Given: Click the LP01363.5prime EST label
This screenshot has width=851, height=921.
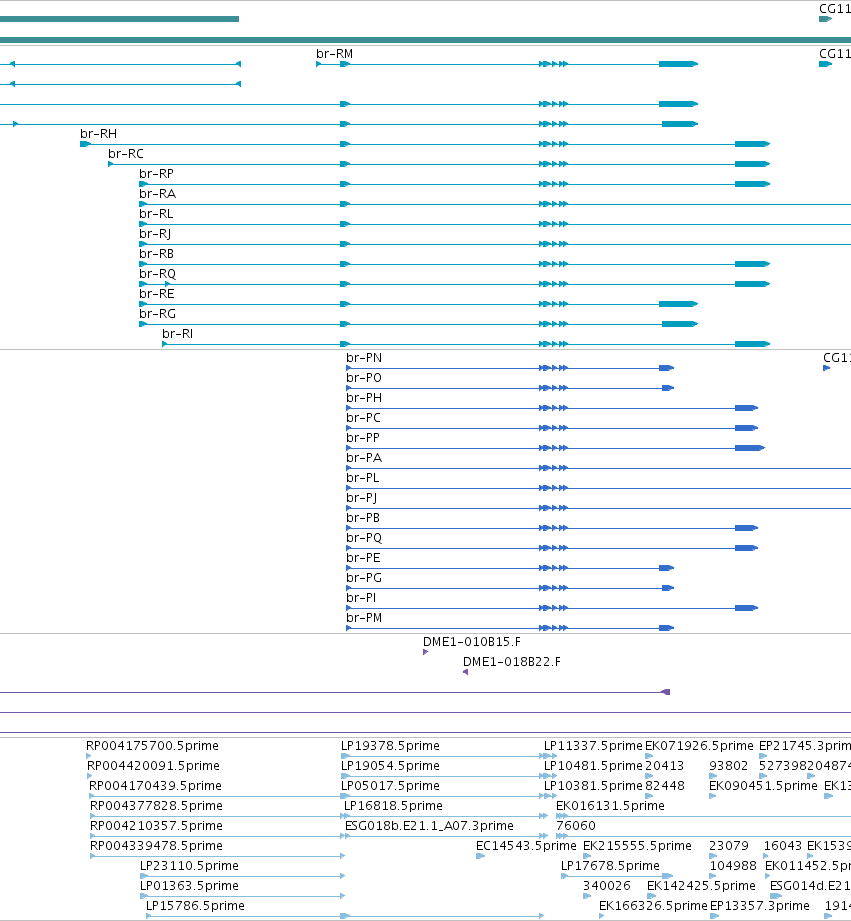Looking at the screenshot, I should (189, 886).
